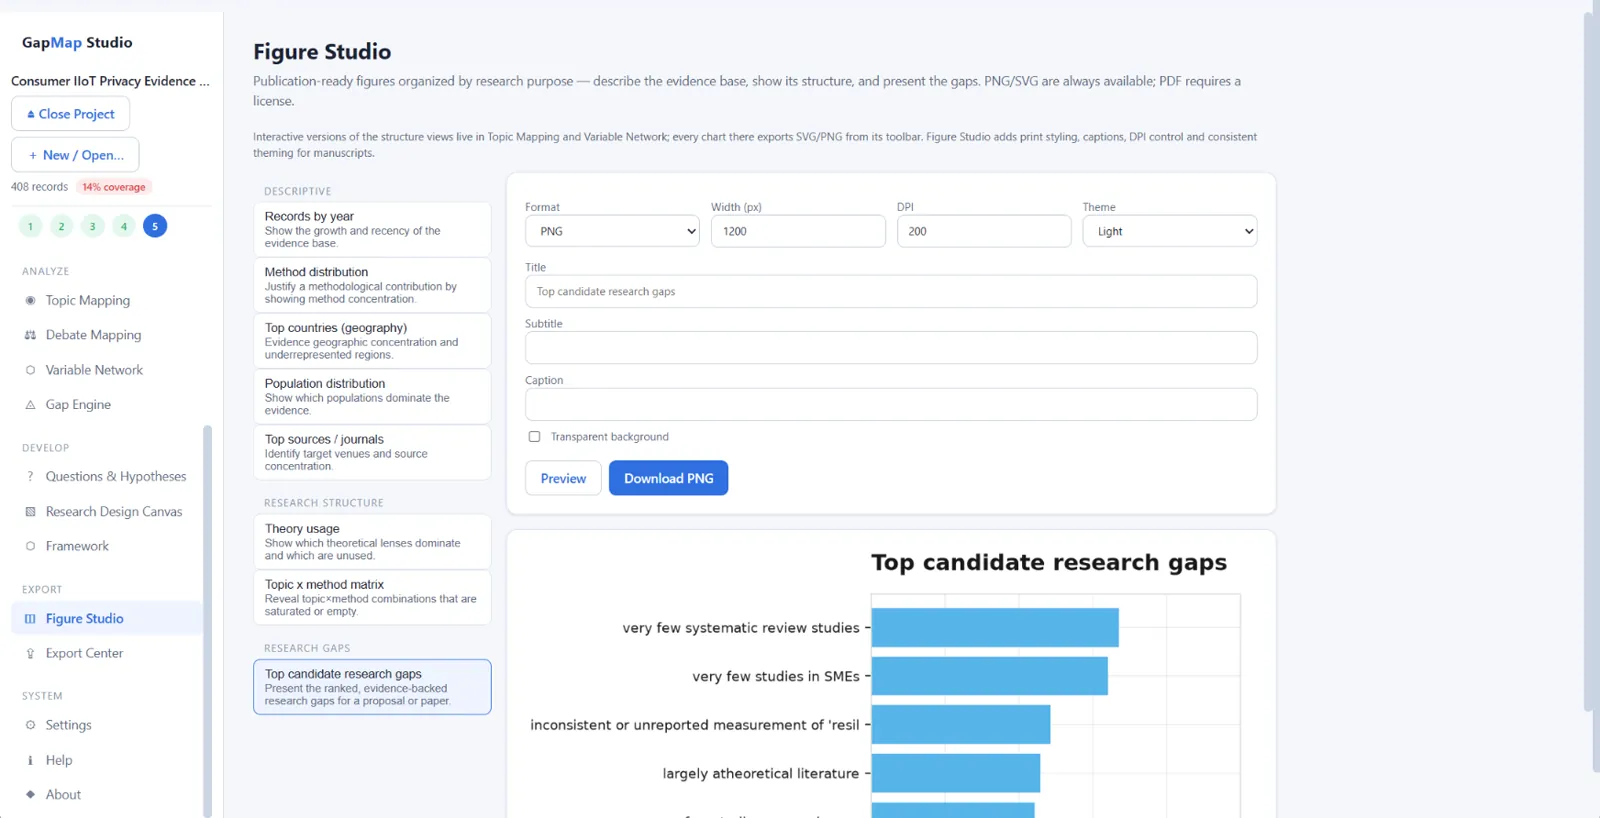
Task: Click the DPI input field
Action: click(984, 231)
